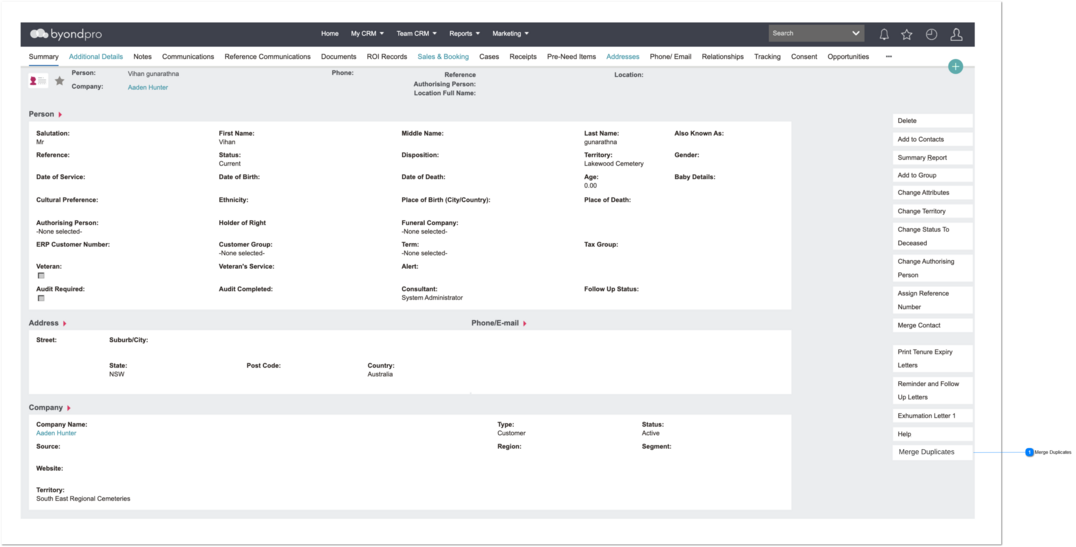Open the Marketing dropdown menu

tap(511, 34)
